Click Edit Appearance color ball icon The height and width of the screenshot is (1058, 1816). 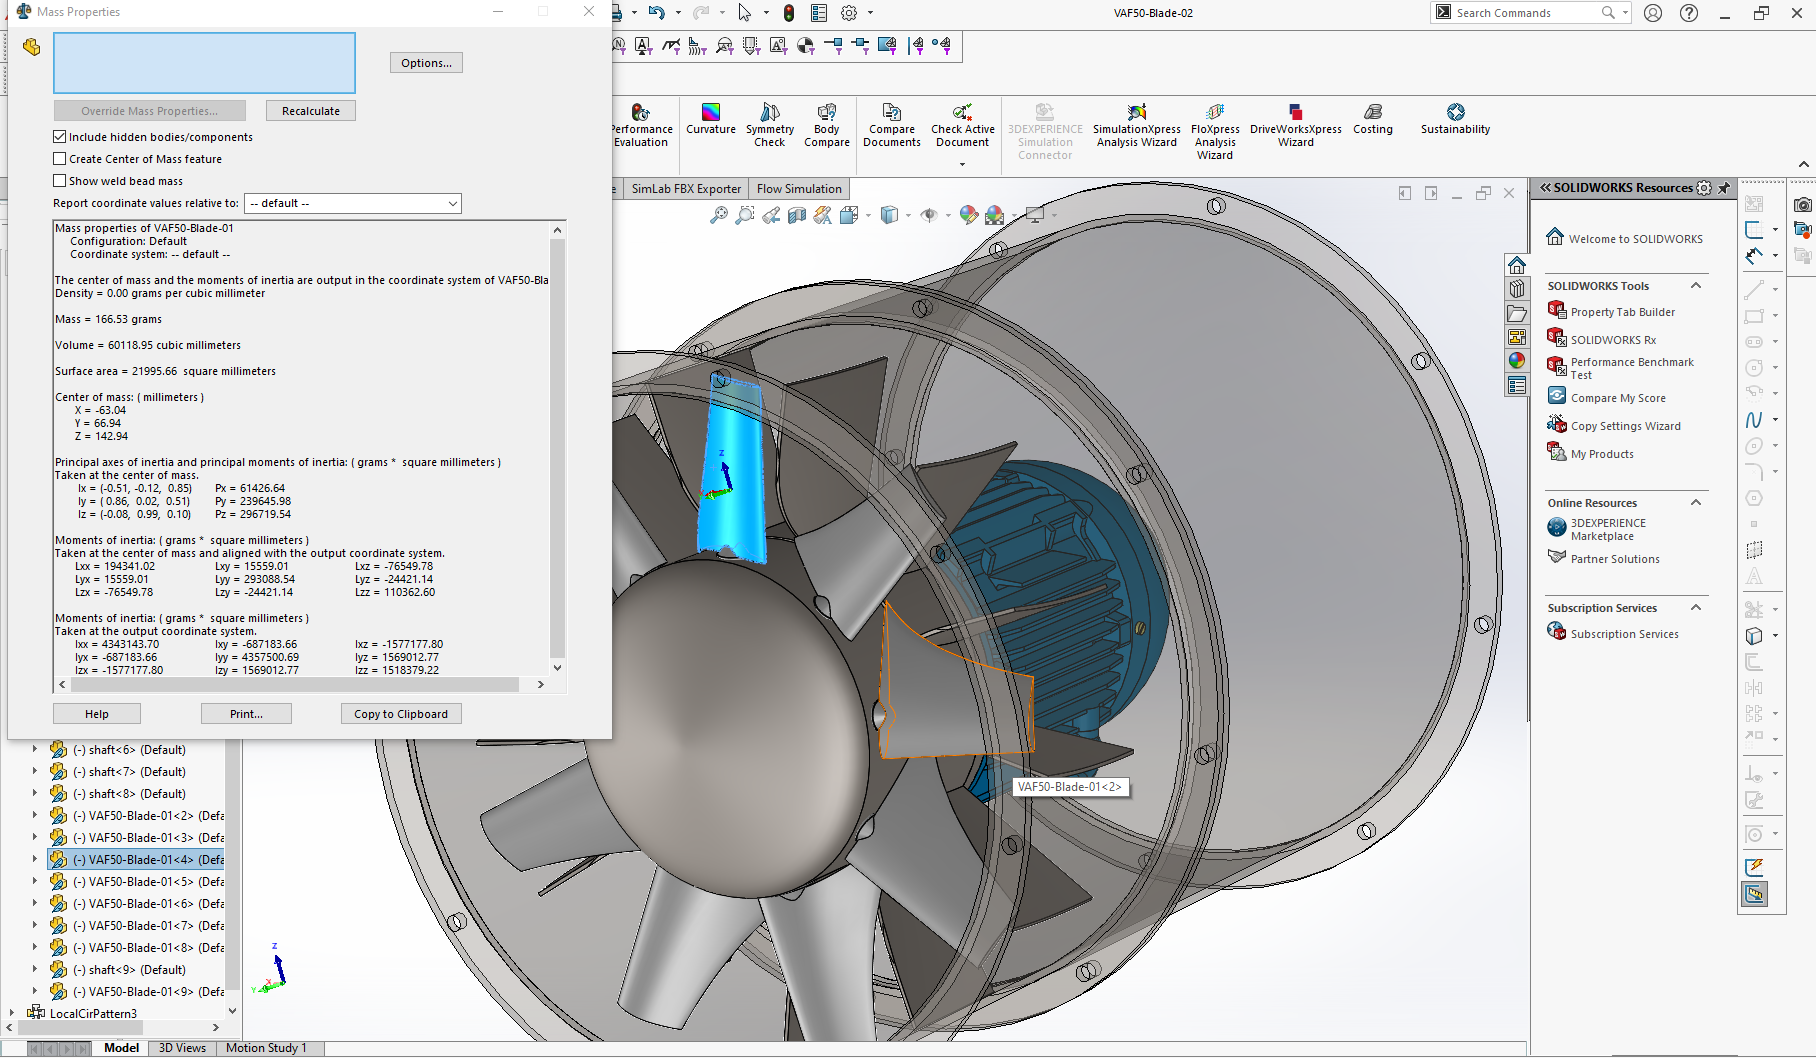coord(968,215)
